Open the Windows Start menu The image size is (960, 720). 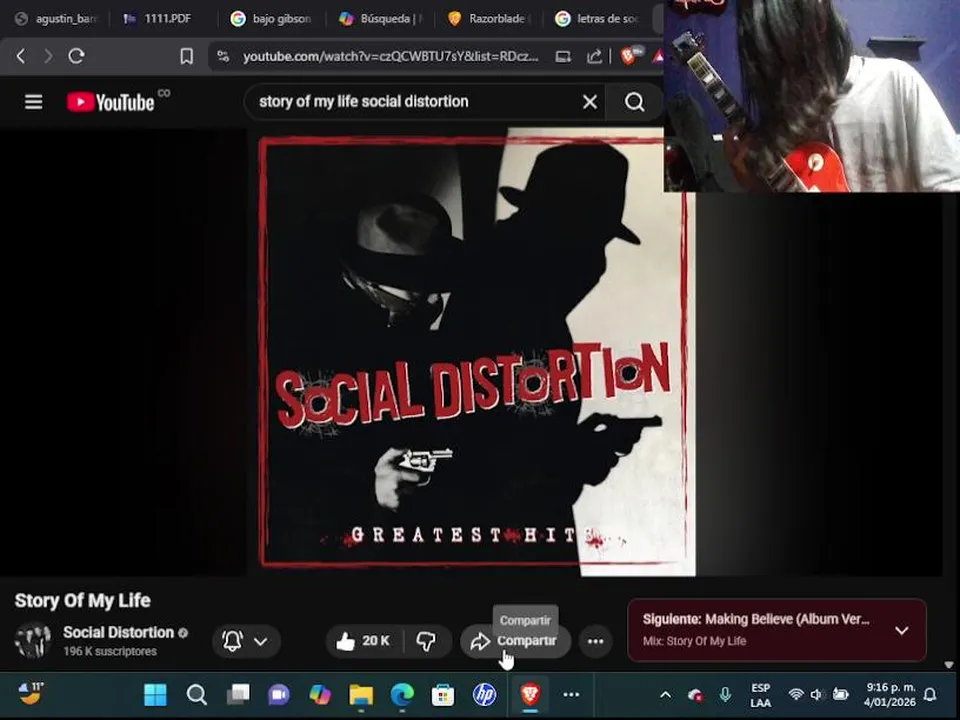click(155, 695)
